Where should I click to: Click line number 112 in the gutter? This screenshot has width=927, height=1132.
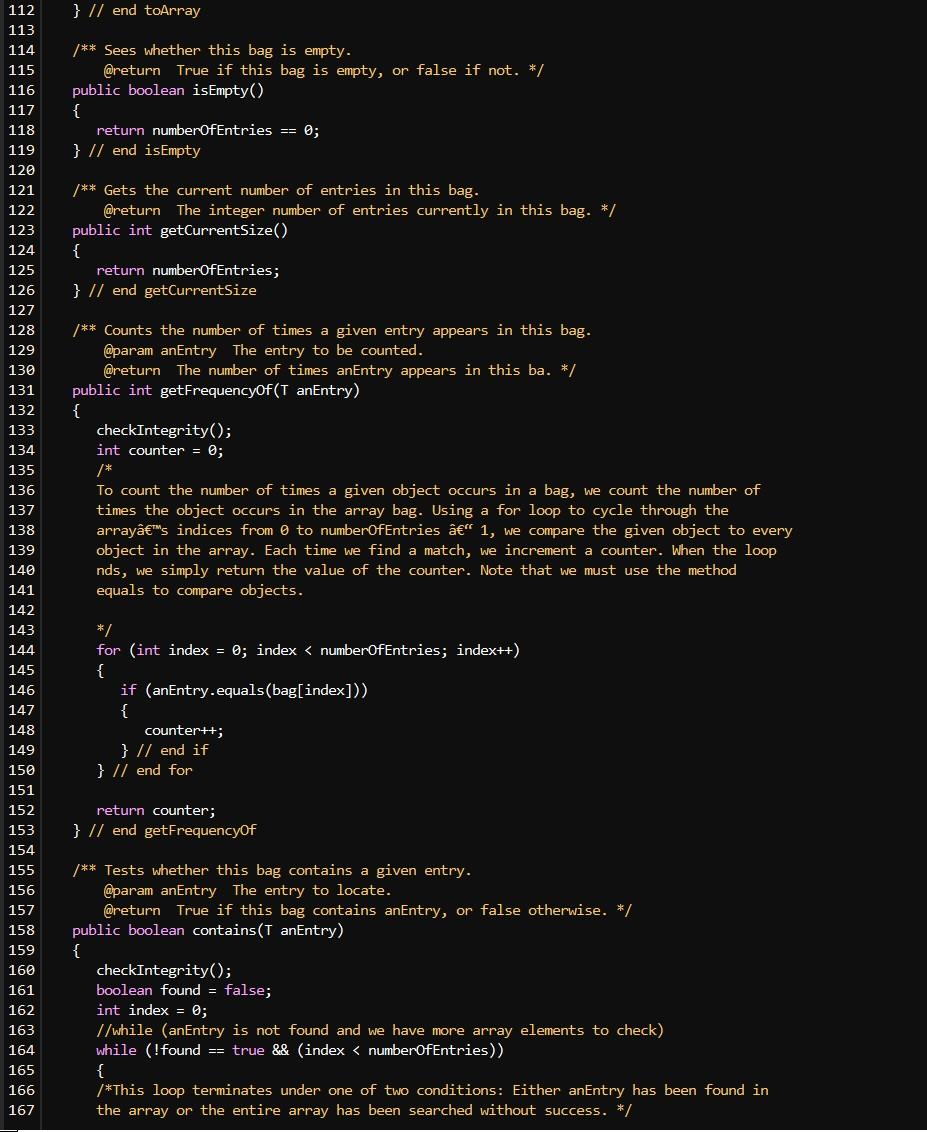click(21, 10)
